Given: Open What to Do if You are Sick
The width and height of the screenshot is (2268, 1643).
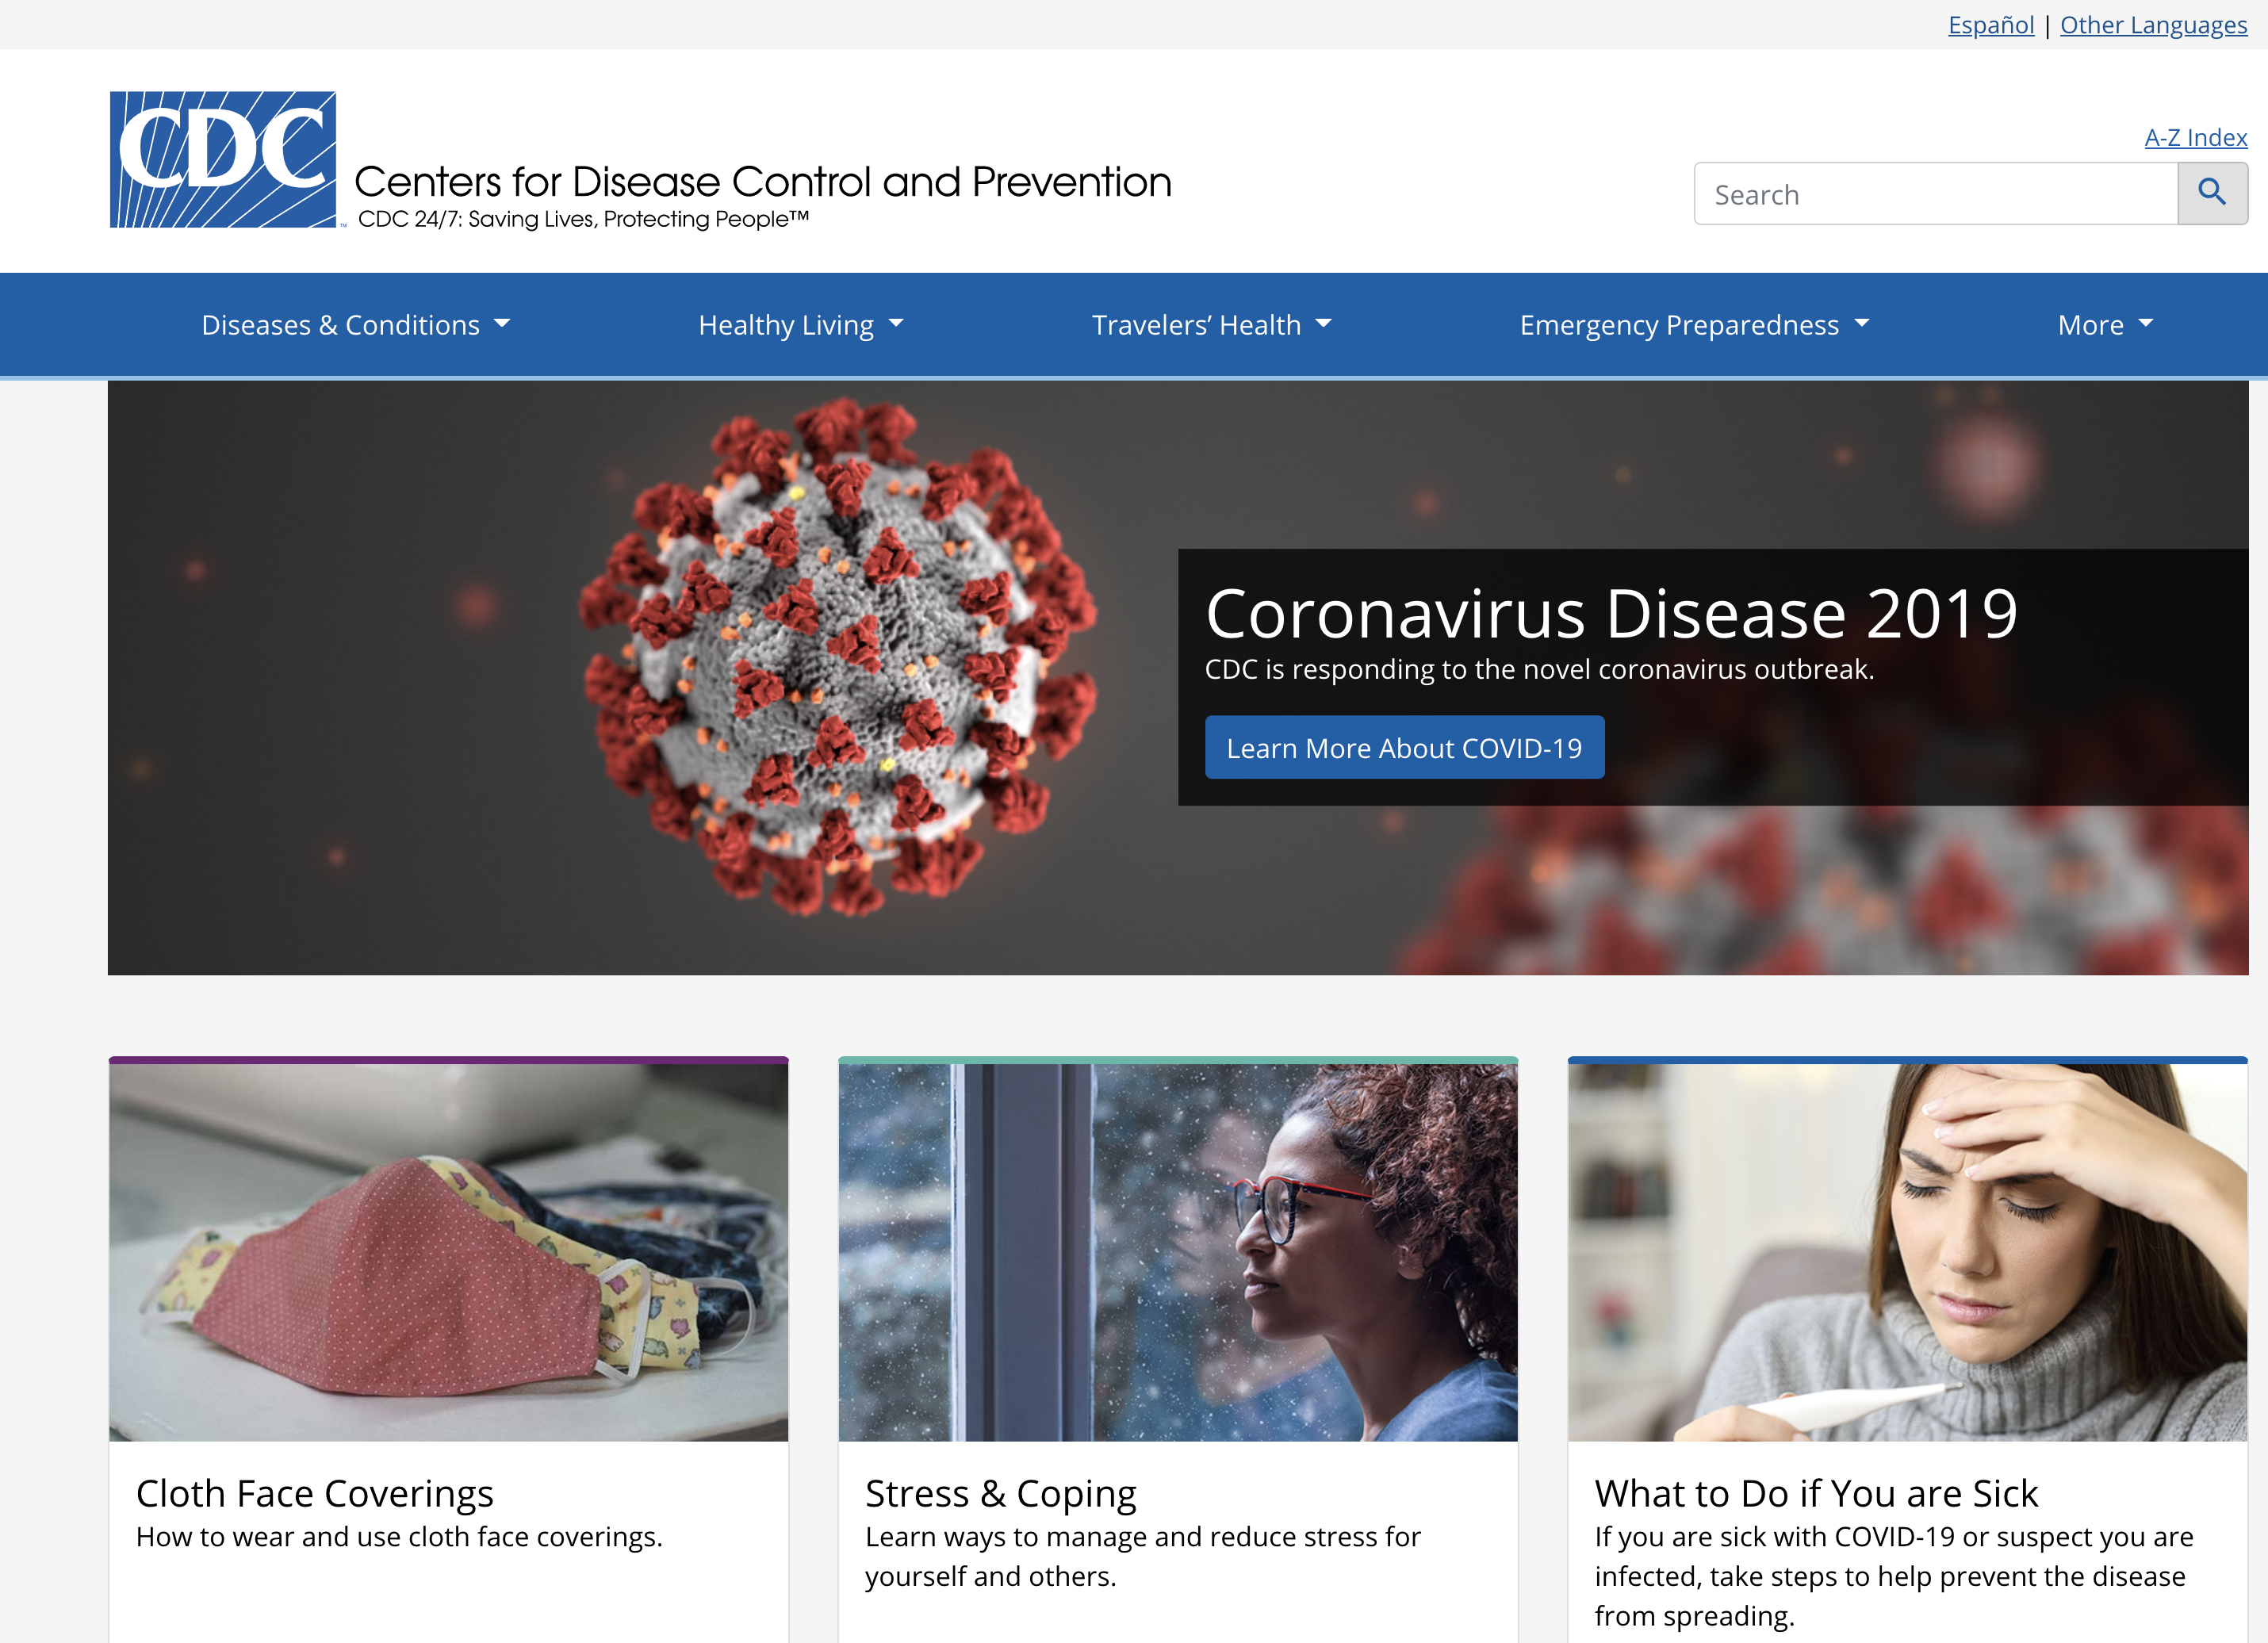Looking at the screenshot, I should click(1815, 1493).
